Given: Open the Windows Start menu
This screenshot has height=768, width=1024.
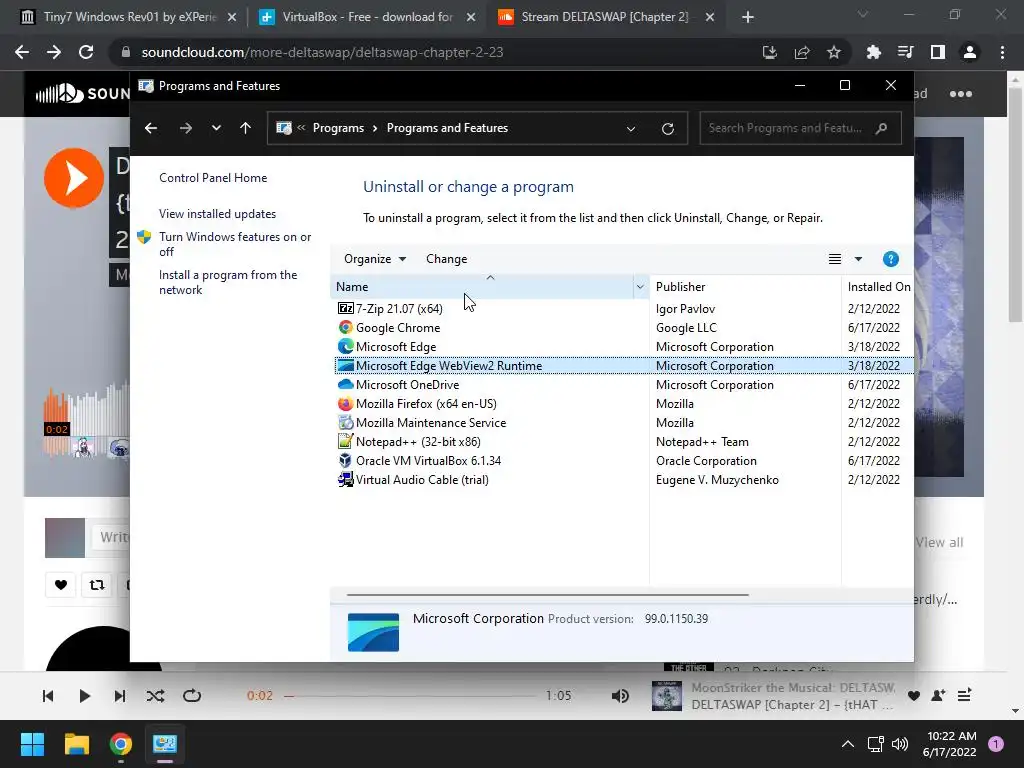Looking at the screenshot, I should (32, 744).
